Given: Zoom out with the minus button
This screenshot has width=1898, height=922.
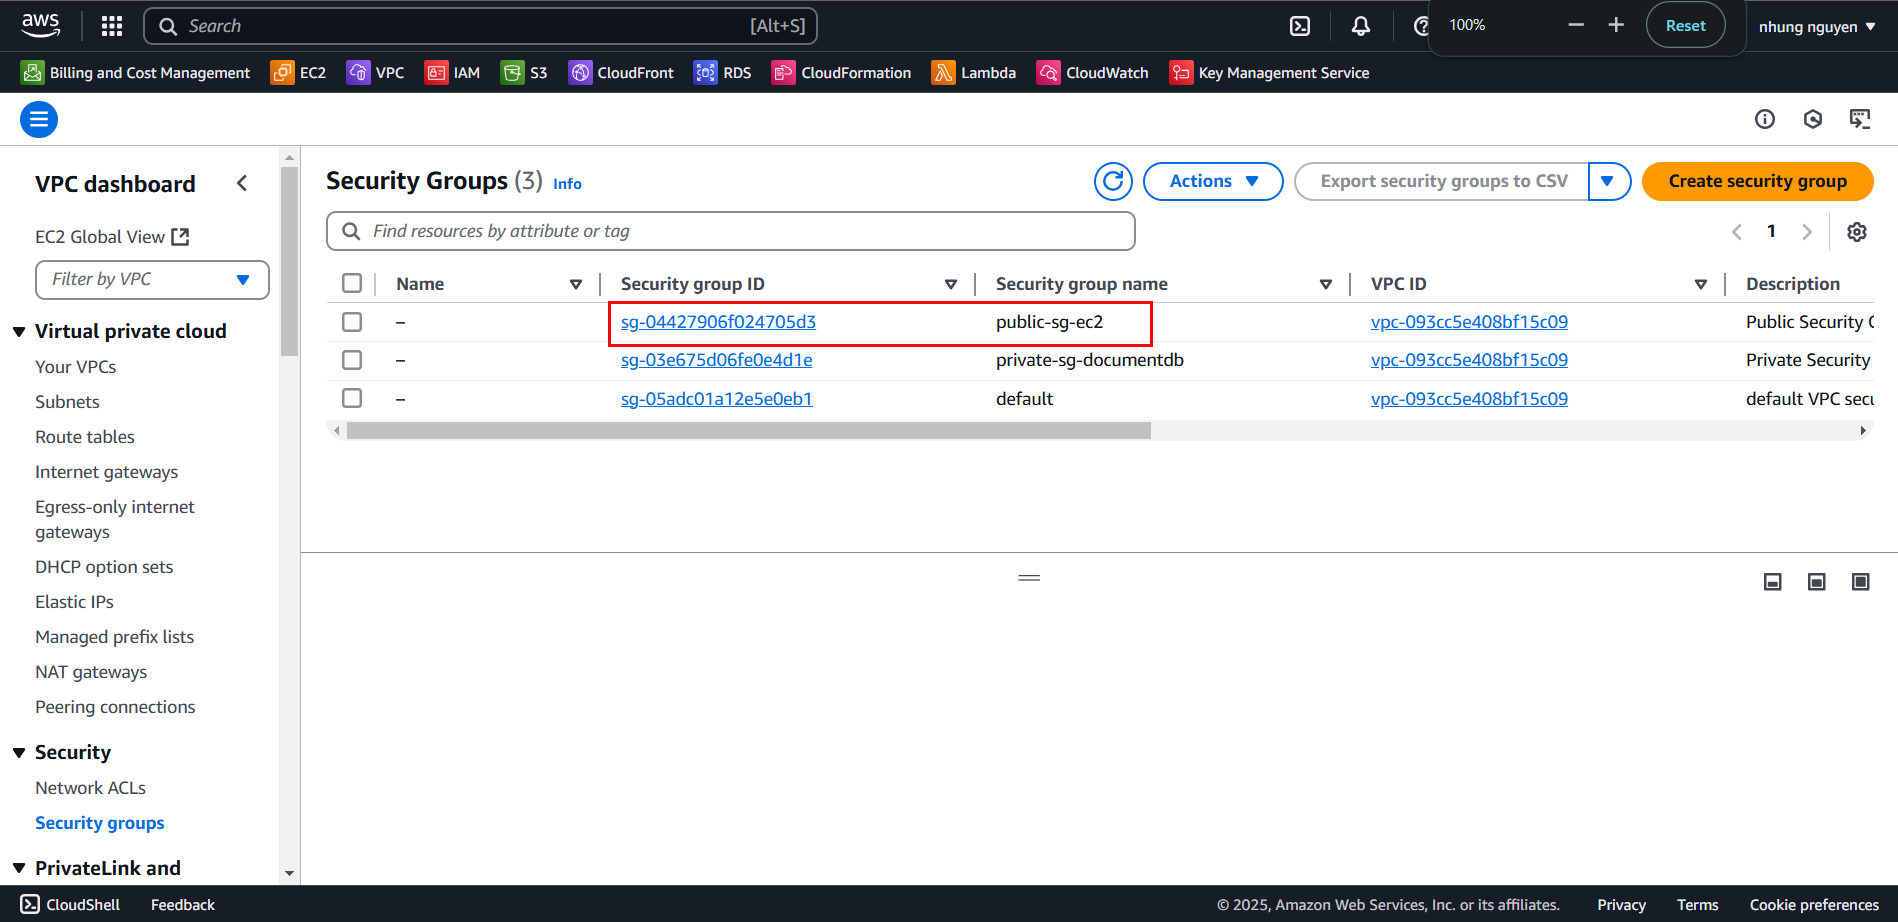Looking at the screenshot, I should [x=1576, y=25].
